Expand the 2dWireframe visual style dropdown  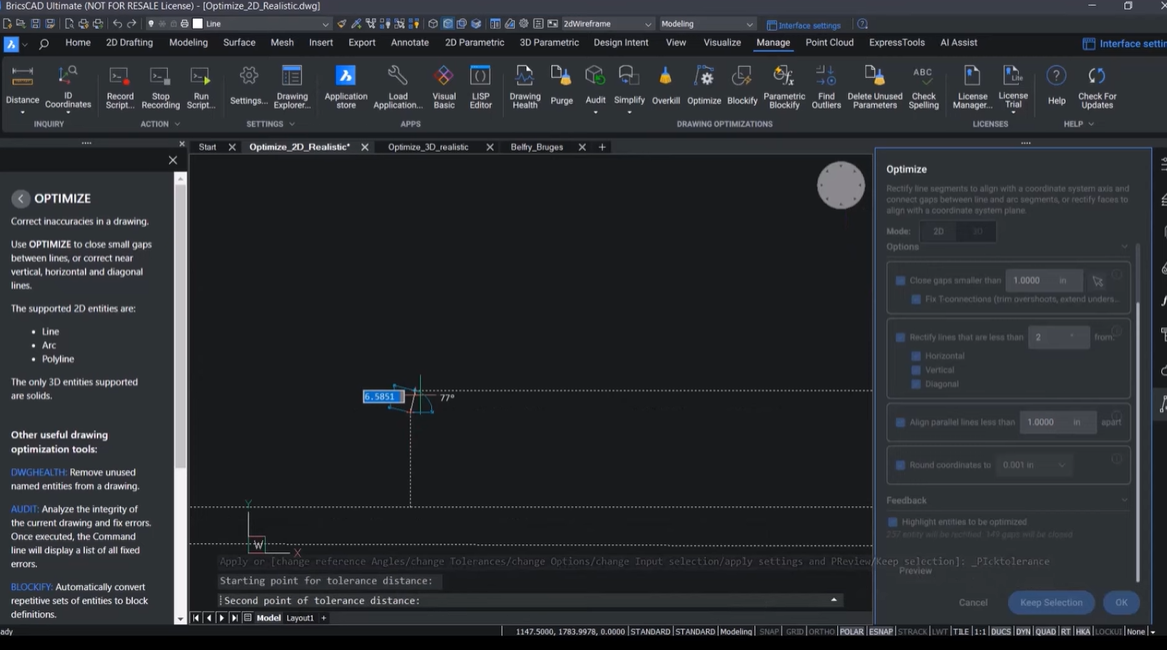[647, 24]
